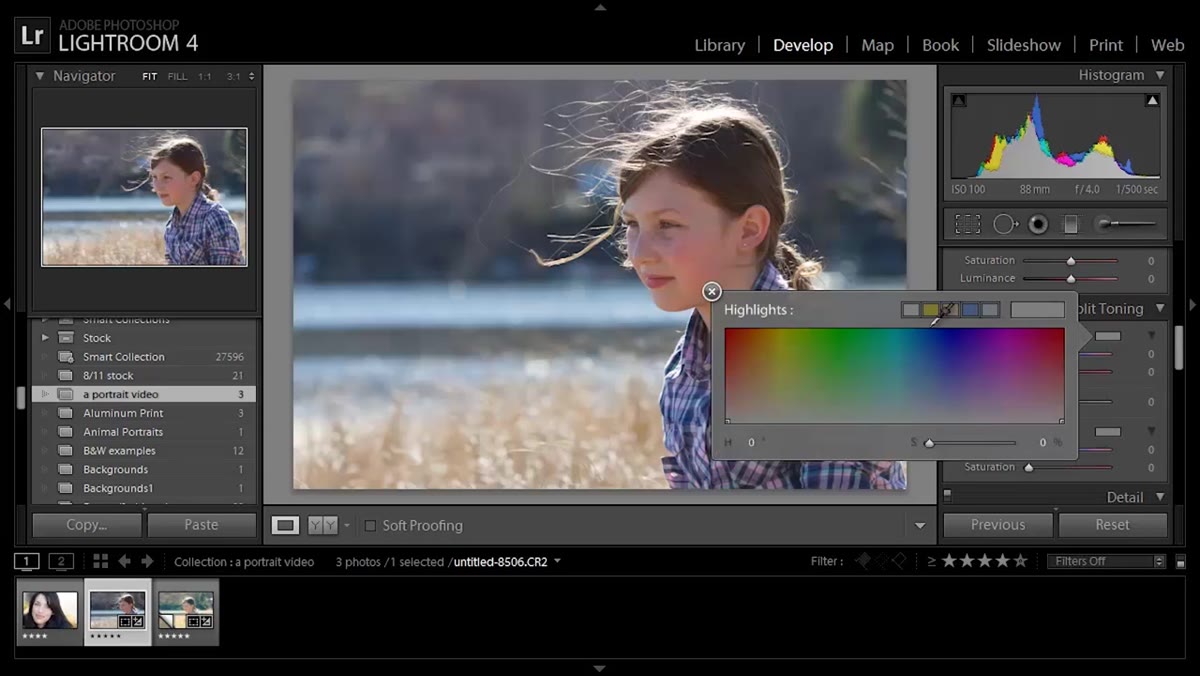Click the rating filter stars

click(x=985, y=561)
